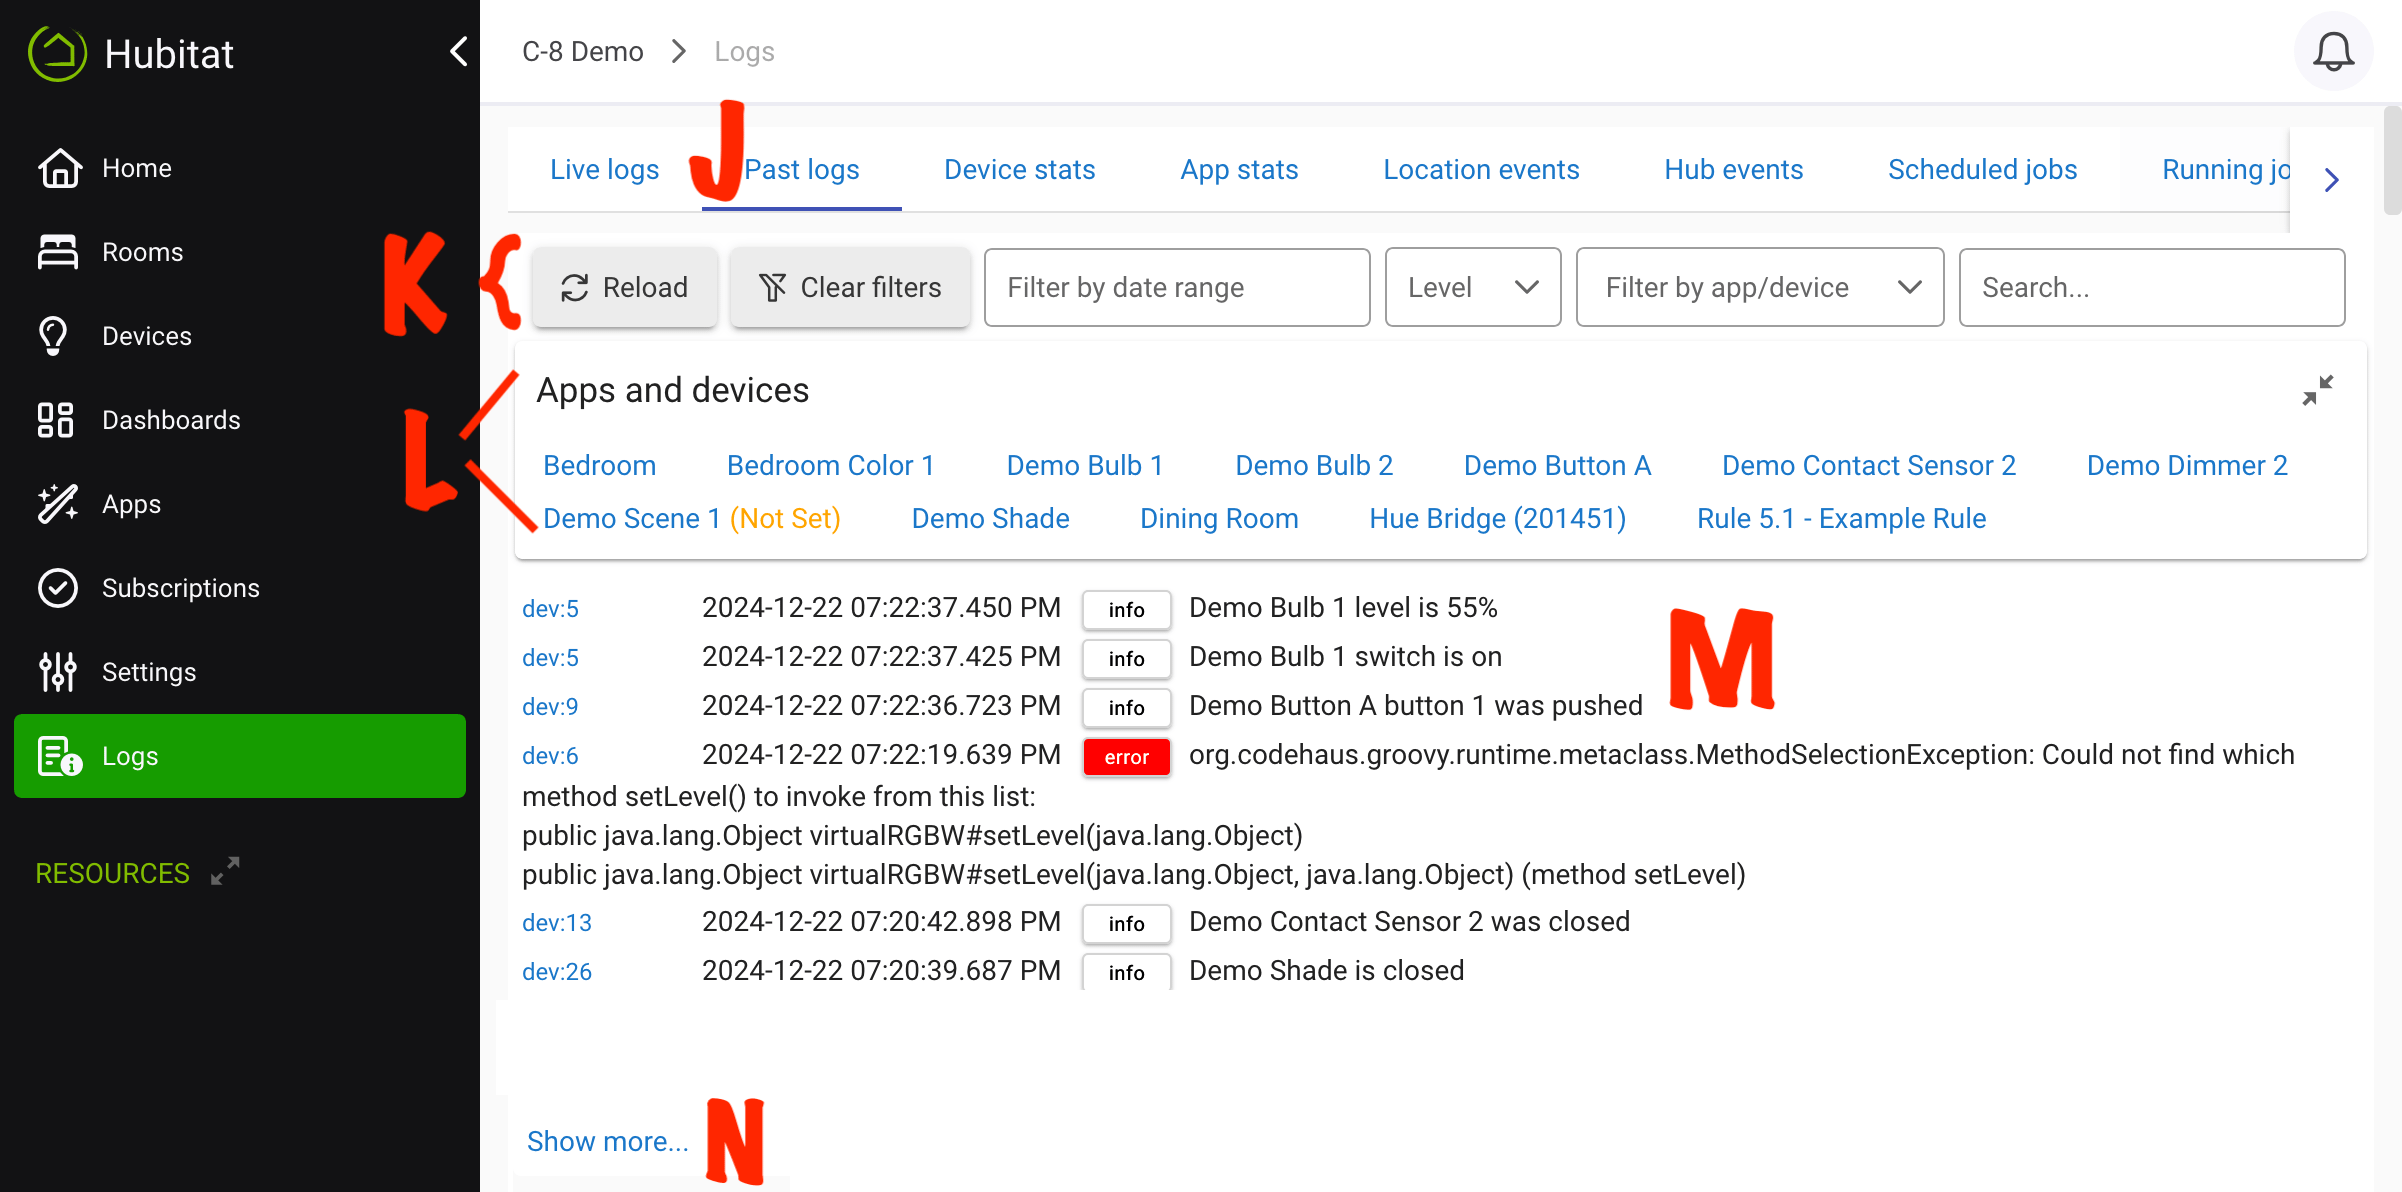Open Apps magic wand icon
Screen dimensions: 2402x1192
[58, 504]
